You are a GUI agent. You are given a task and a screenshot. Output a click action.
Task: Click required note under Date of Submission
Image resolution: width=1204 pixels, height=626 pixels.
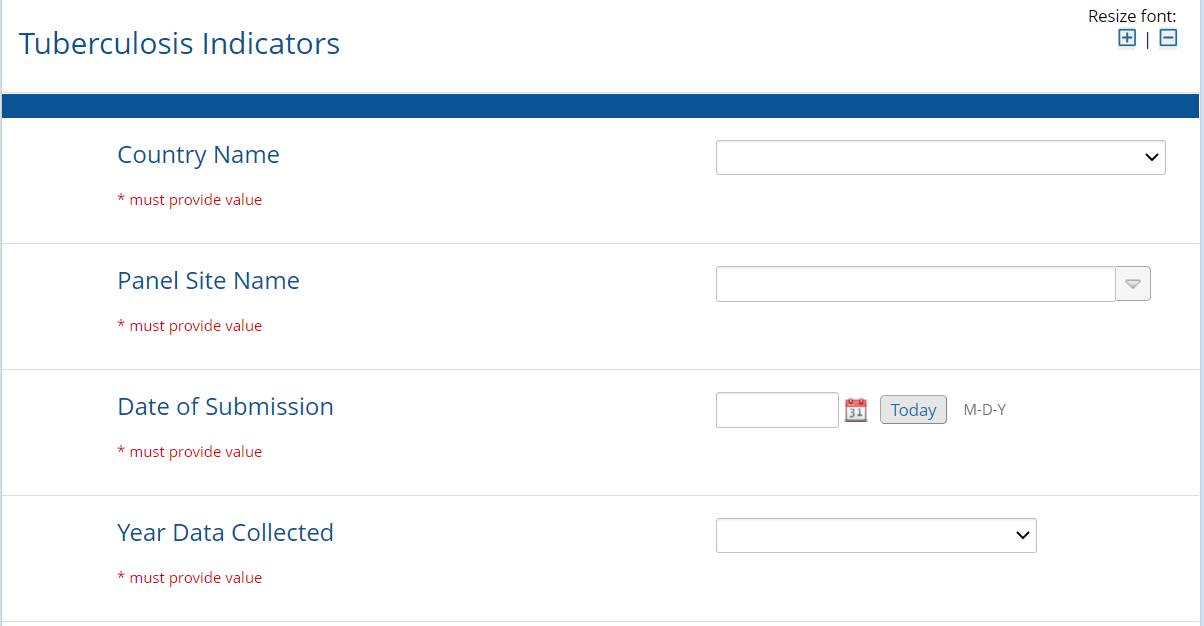(190, 452)
